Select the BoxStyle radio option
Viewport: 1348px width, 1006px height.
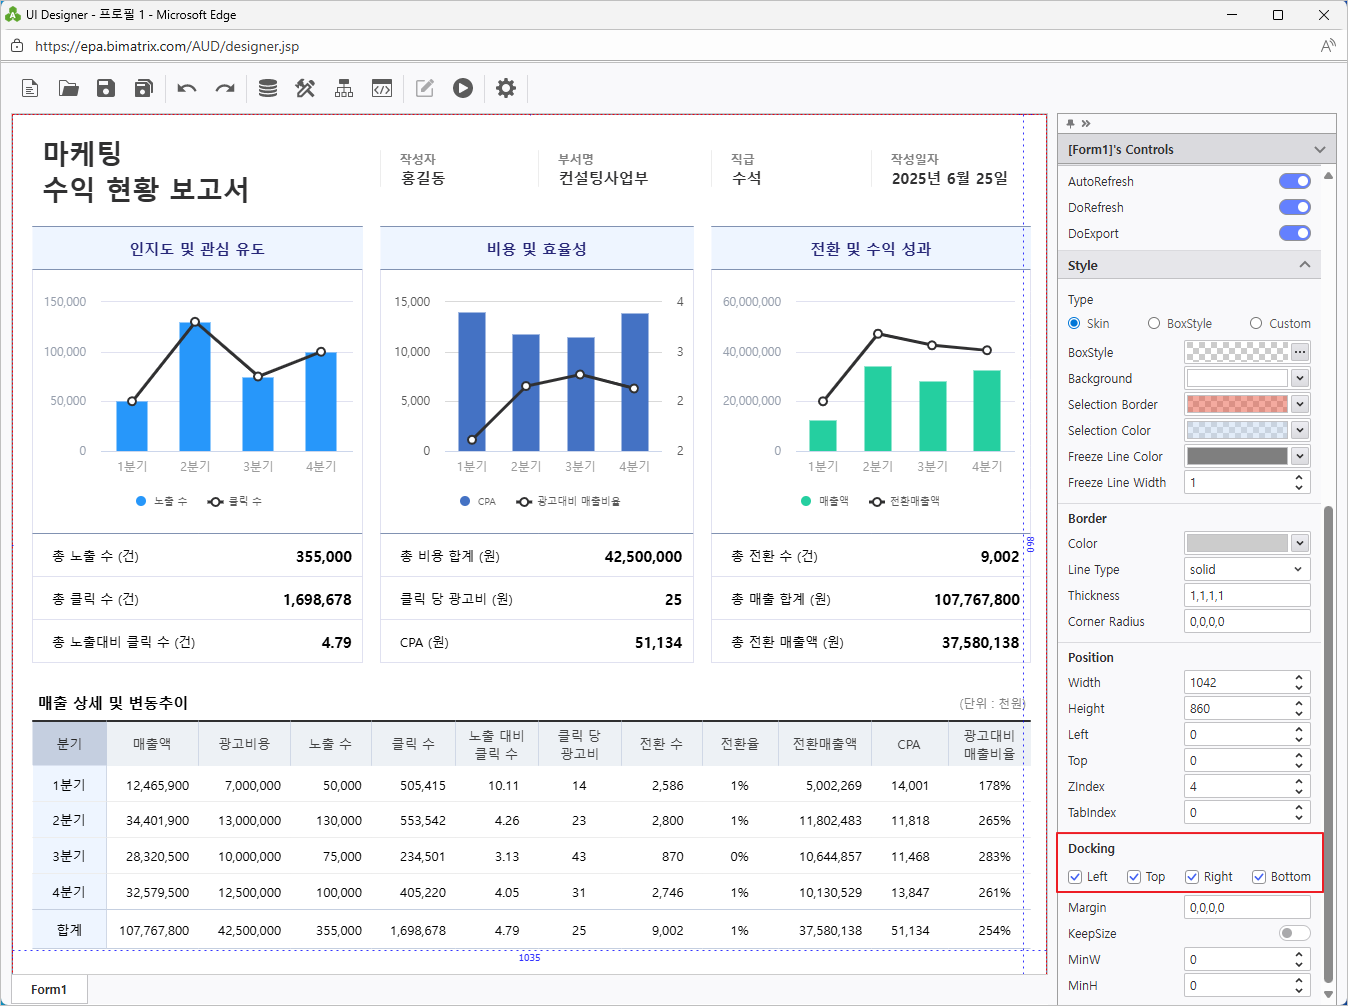point(1154,323)
